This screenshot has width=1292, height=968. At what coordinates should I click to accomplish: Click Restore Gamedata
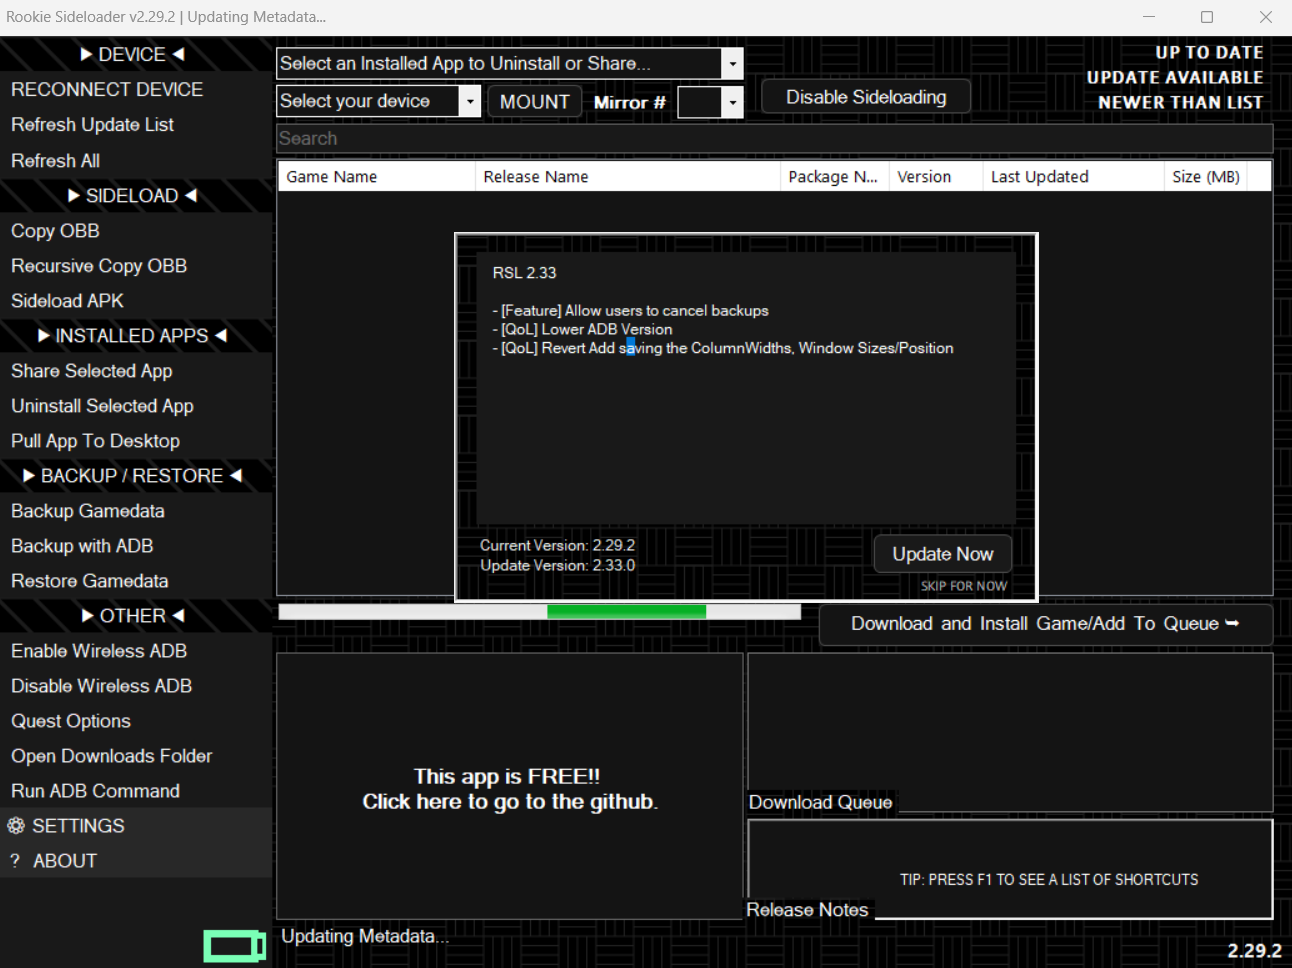pos(136,581)
